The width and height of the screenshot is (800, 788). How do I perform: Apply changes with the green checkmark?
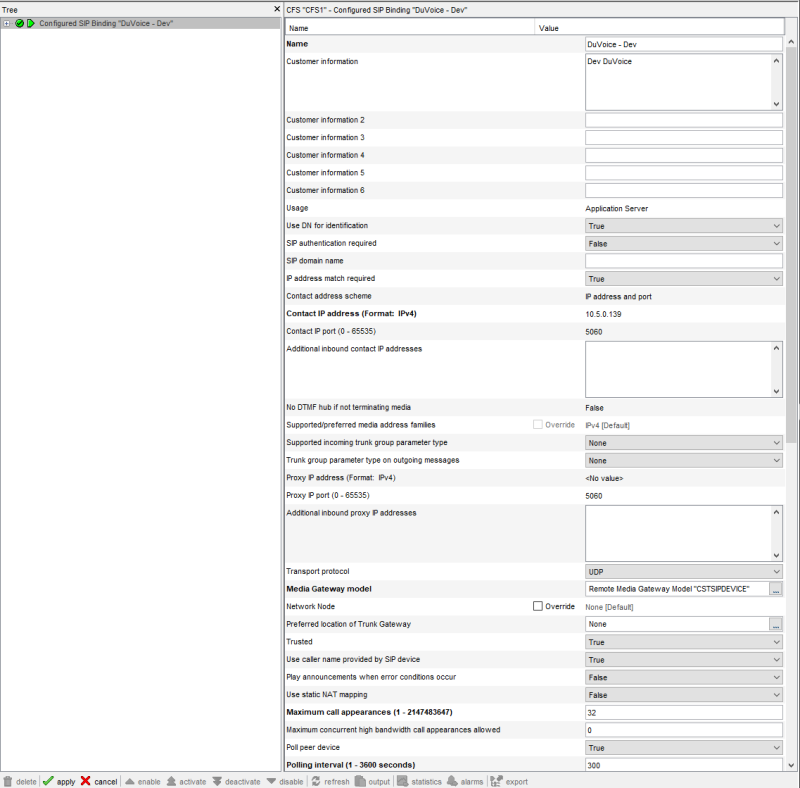[x=48, y=781]
